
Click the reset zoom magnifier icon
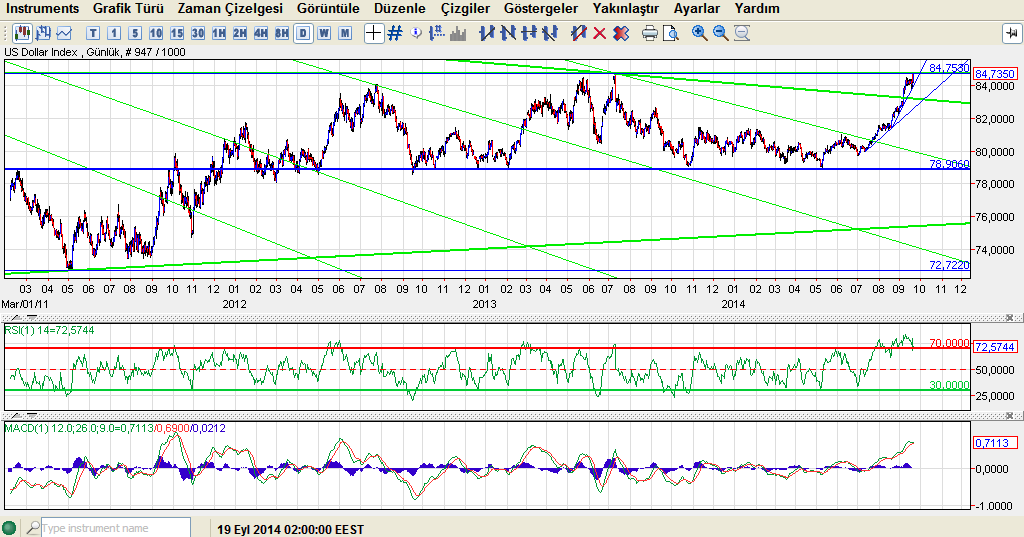742,33
